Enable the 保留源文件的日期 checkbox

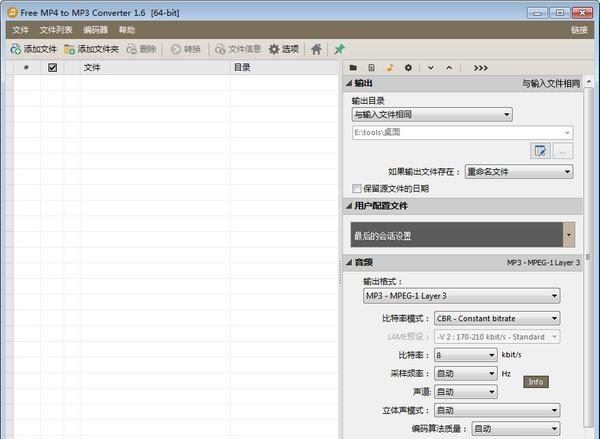[x=356, y=188]
